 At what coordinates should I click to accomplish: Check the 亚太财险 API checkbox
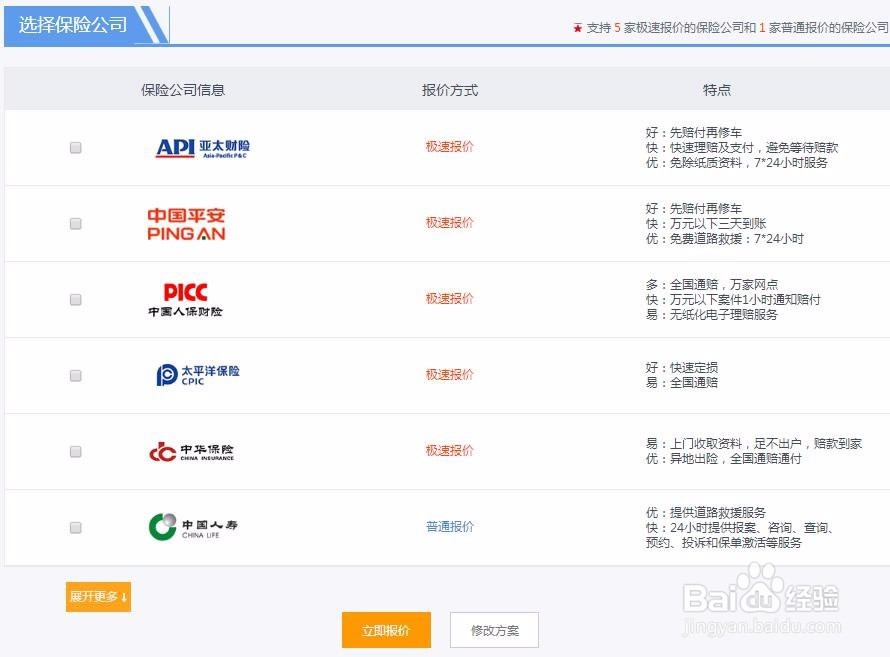click(75, 148)
